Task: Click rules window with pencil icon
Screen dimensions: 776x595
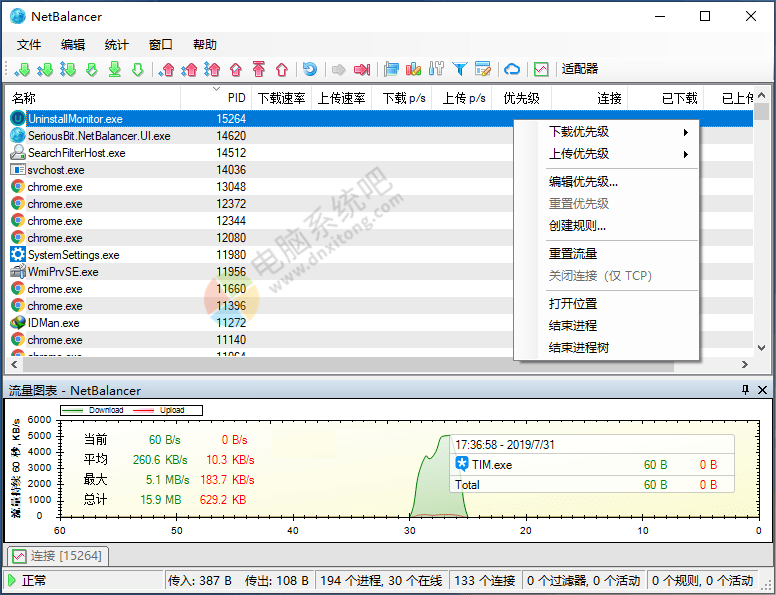Action: [x=483, y=69]
